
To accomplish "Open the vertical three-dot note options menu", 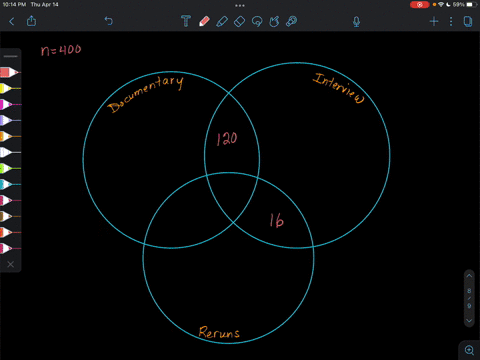I will 451,22.
